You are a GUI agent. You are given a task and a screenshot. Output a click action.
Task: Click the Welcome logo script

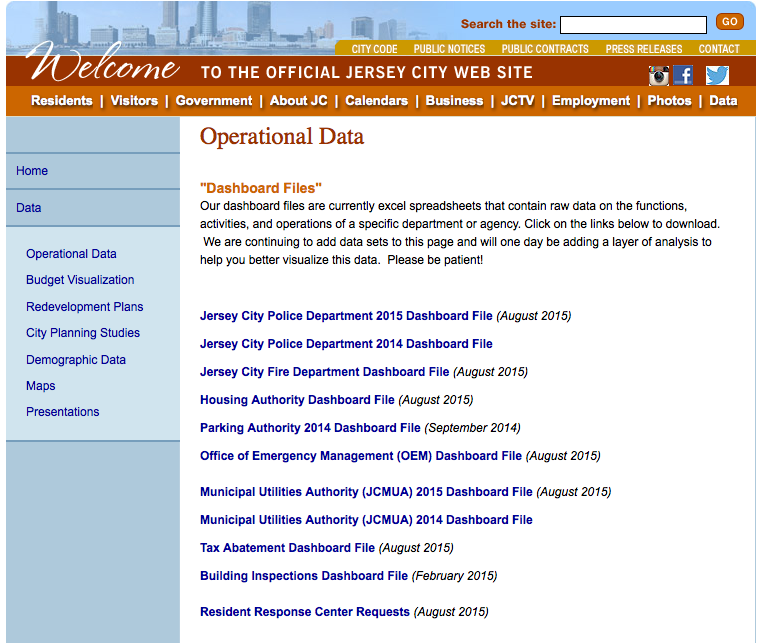coord(104,63)
